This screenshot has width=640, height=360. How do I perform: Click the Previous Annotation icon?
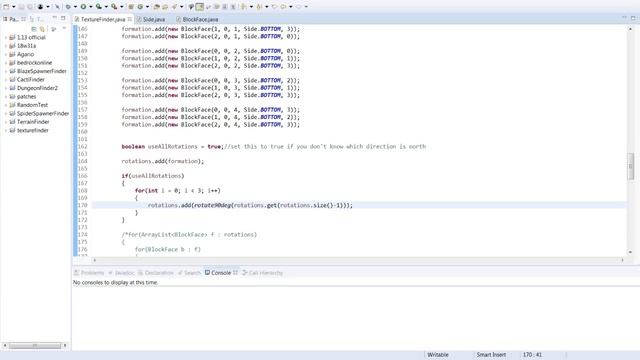click(259, 7)
